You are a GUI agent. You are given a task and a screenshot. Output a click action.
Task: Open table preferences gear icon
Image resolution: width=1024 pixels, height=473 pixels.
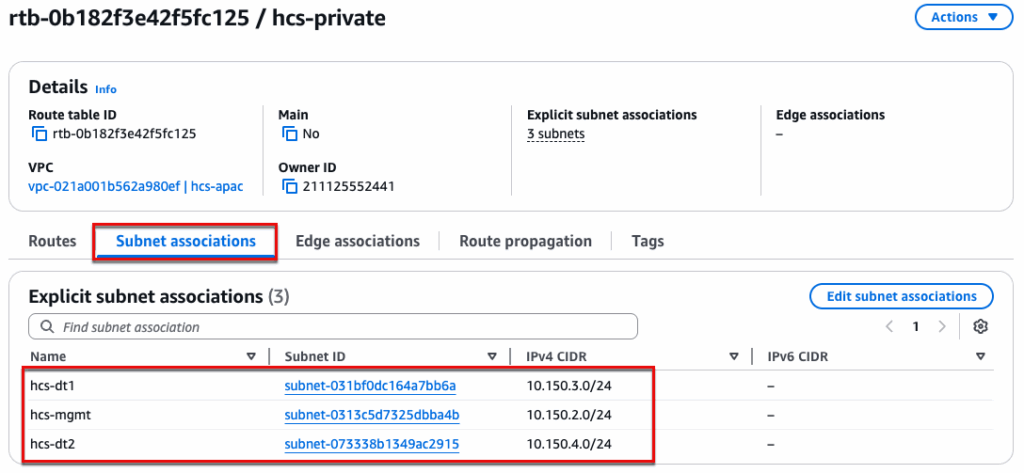pos(980,327)
